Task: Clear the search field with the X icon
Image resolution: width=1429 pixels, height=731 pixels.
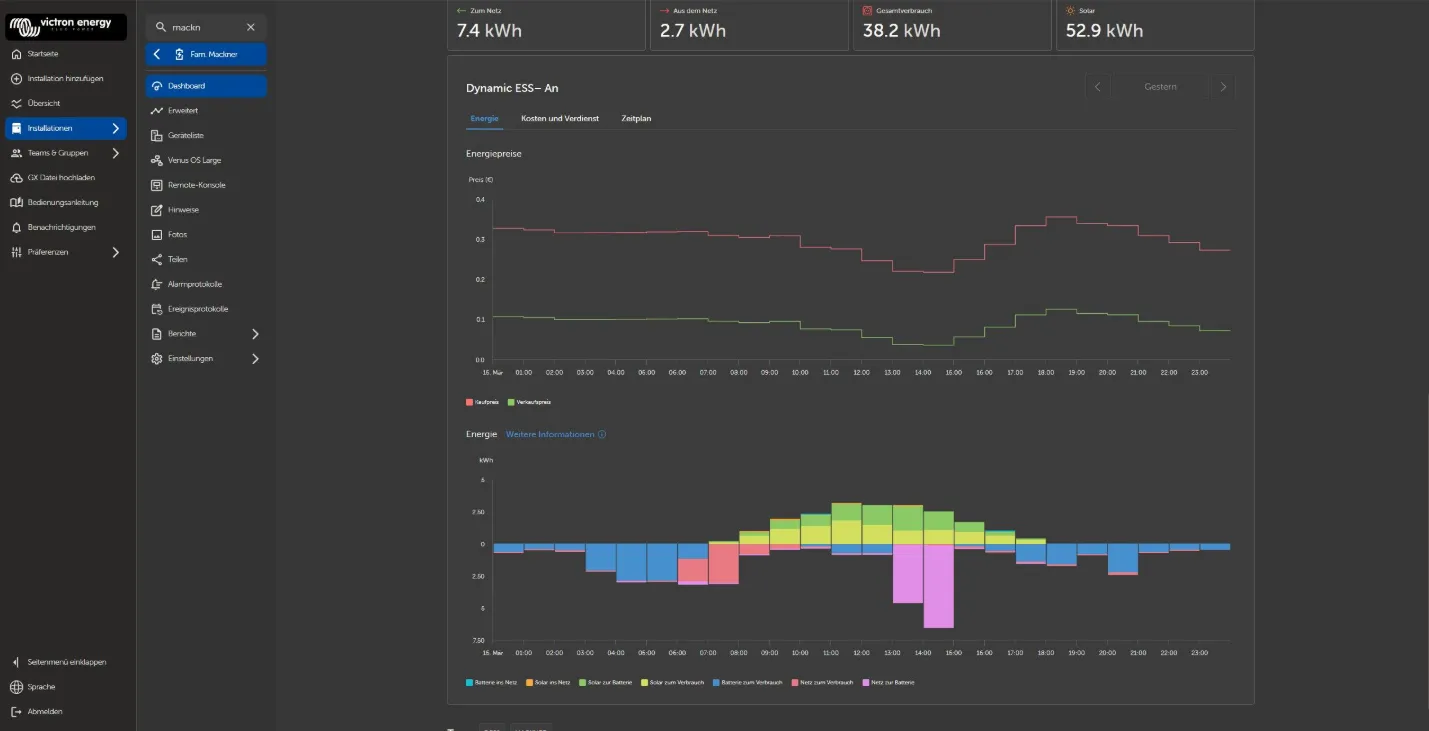Action: pos(251,27)
